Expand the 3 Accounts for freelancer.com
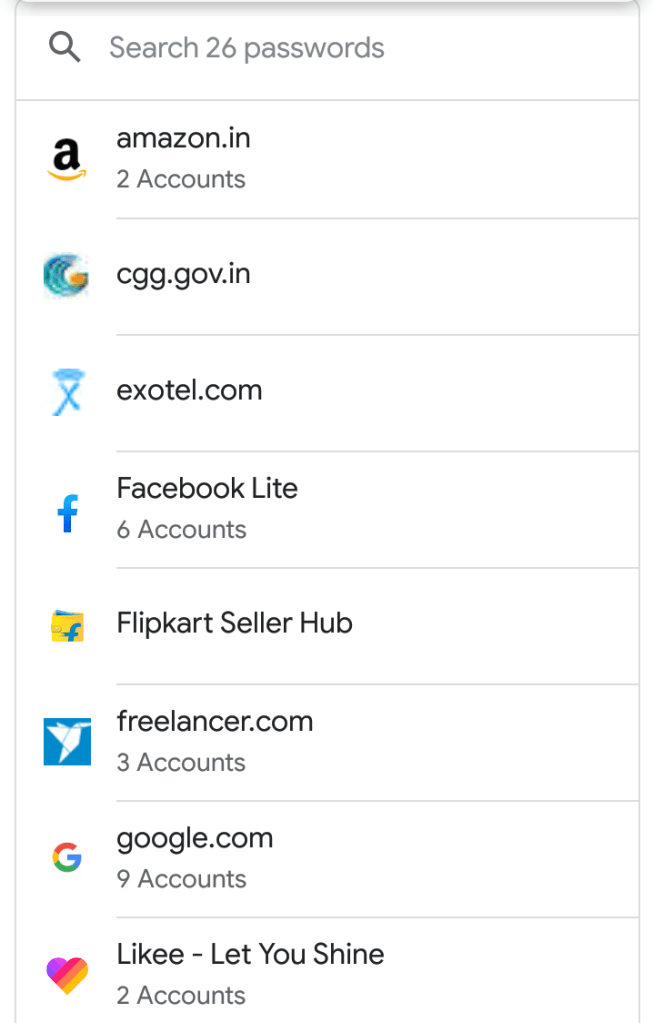Image resolution: width=653 pixels, height=1023 pixels. pos(181,763)
